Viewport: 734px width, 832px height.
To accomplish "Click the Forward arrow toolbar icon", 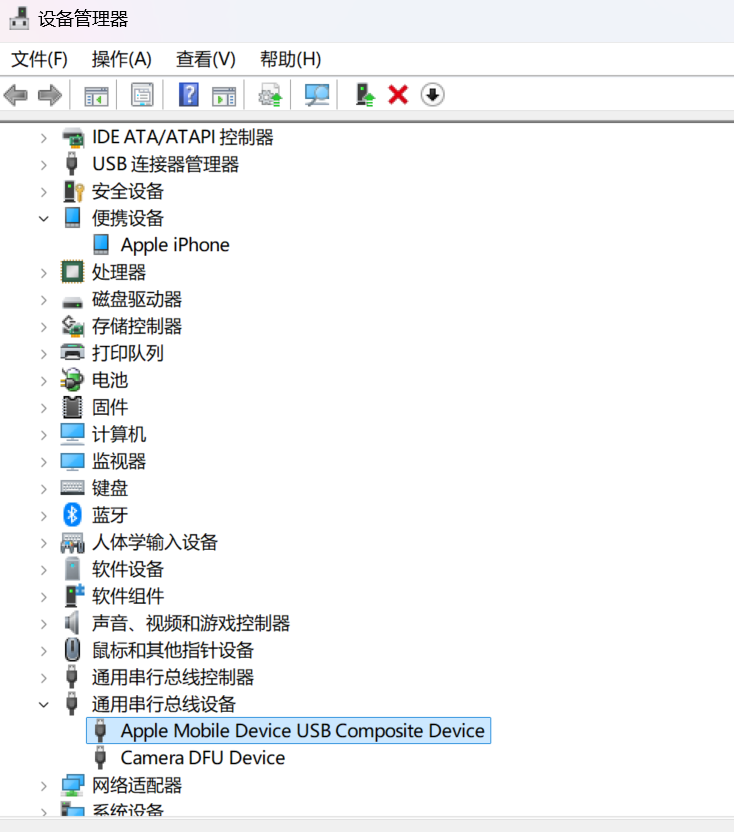I will point(50,96).
